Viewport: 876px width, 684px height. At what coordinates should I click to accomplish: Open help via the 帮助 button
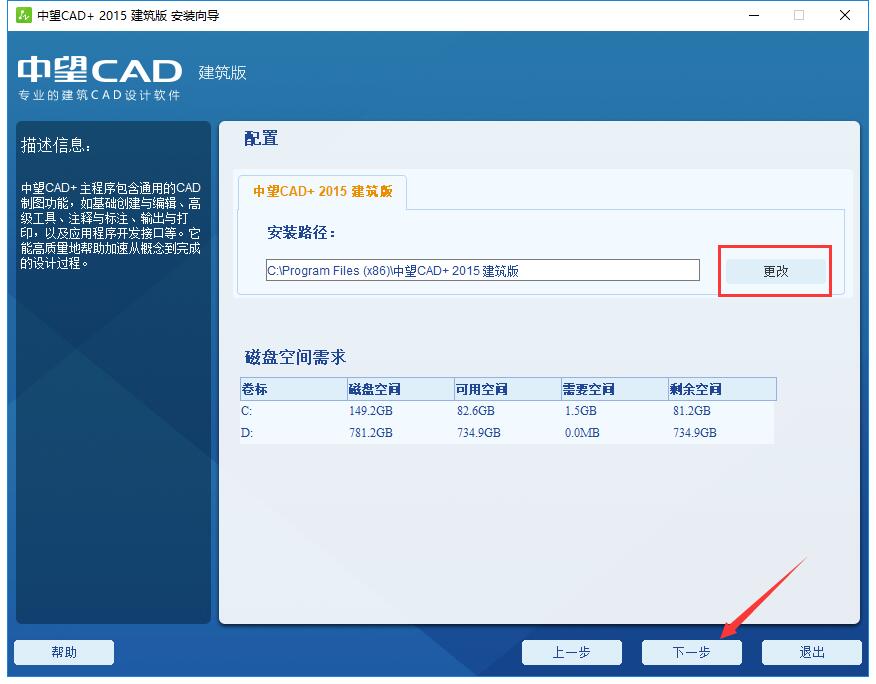point(63,652)
